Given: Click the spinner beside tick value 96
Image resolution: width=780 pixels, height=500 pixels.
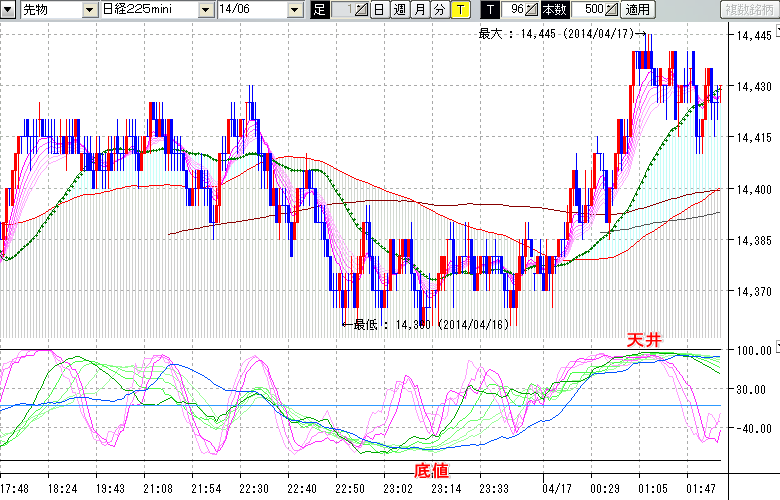Looking at the screenshot, I should coord(533,10).
